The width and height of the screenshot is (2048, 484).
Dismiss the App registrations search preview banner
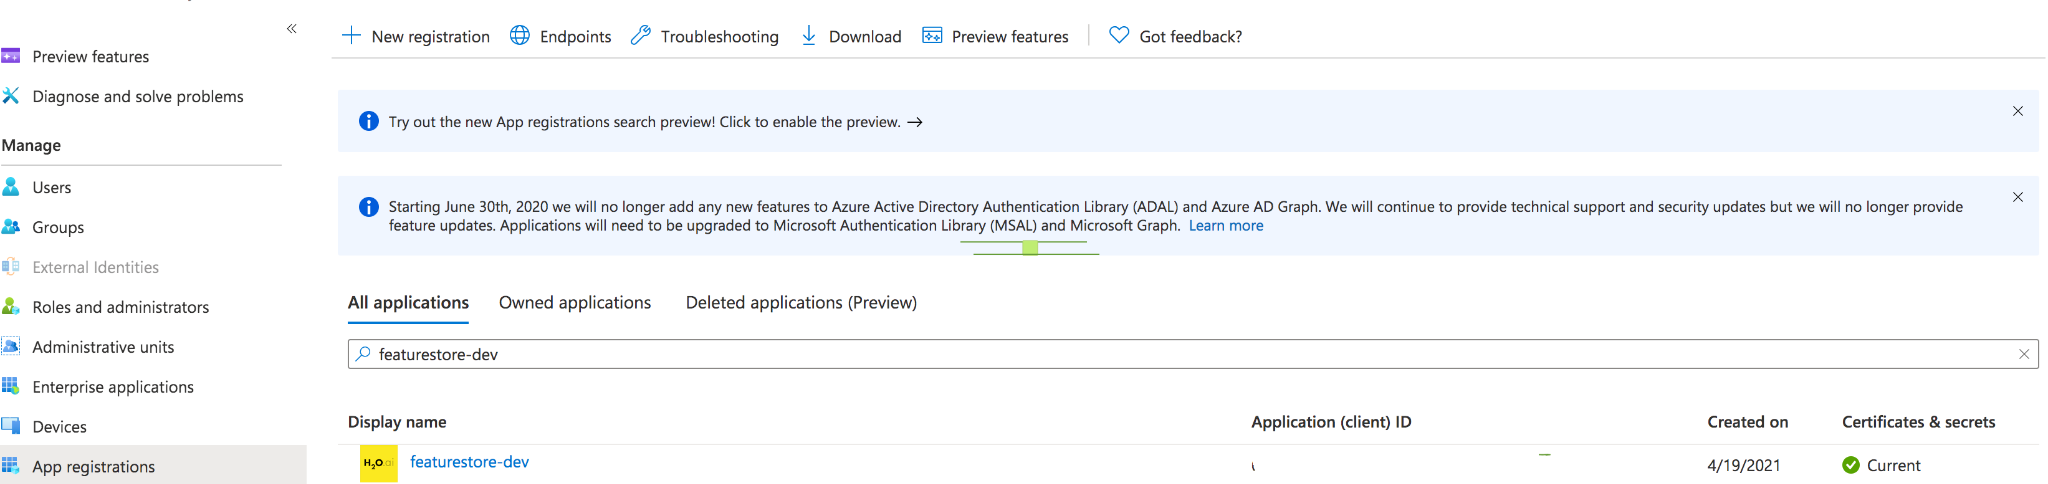[x=2017, y=111]
